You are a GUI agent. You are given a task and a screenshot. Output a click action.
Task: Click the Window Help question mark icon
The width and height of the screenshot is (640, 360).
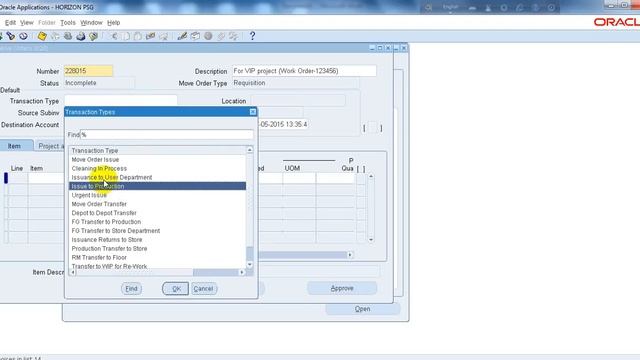tap(252, 36)
